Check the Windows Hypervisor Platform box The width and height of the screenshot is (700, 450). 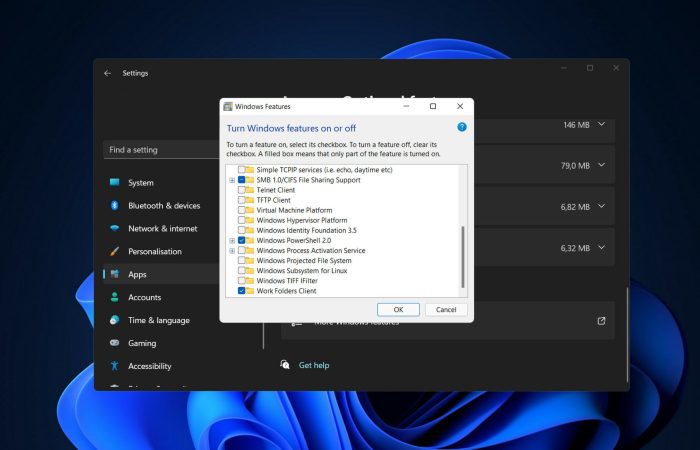coord(241,220)
